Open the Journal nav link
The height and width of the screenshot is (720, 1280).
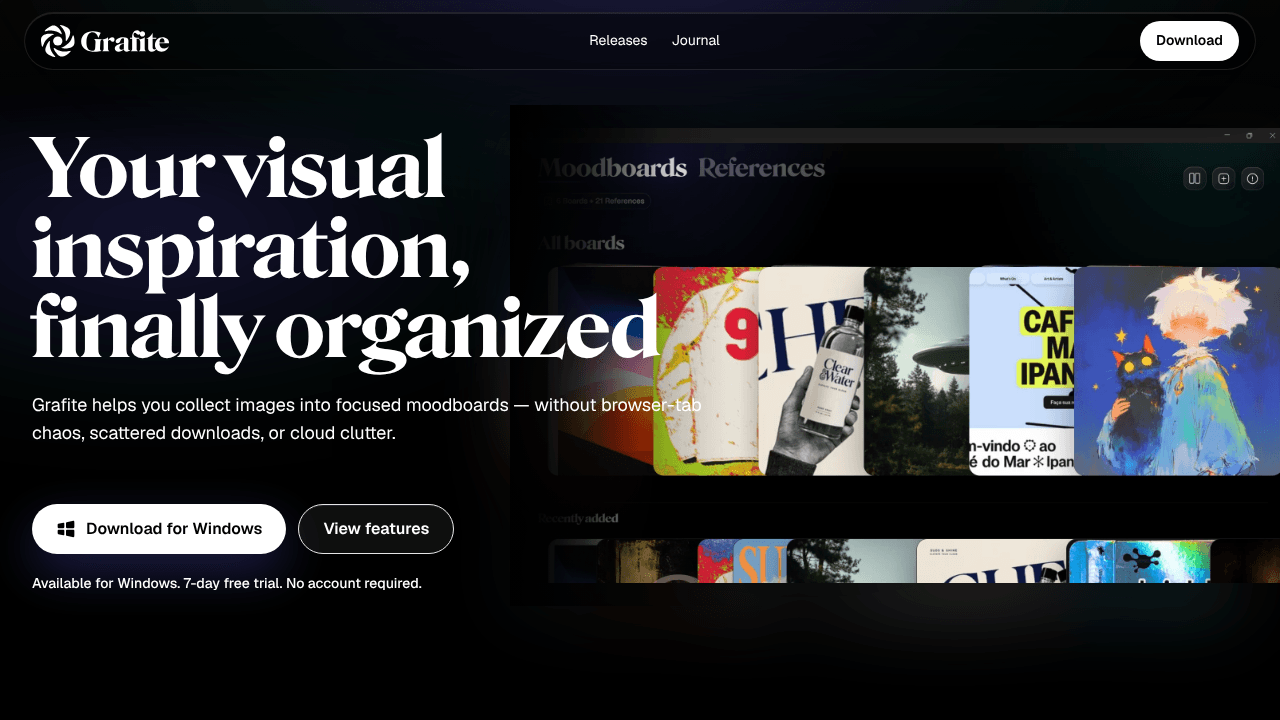click(696, 41)
